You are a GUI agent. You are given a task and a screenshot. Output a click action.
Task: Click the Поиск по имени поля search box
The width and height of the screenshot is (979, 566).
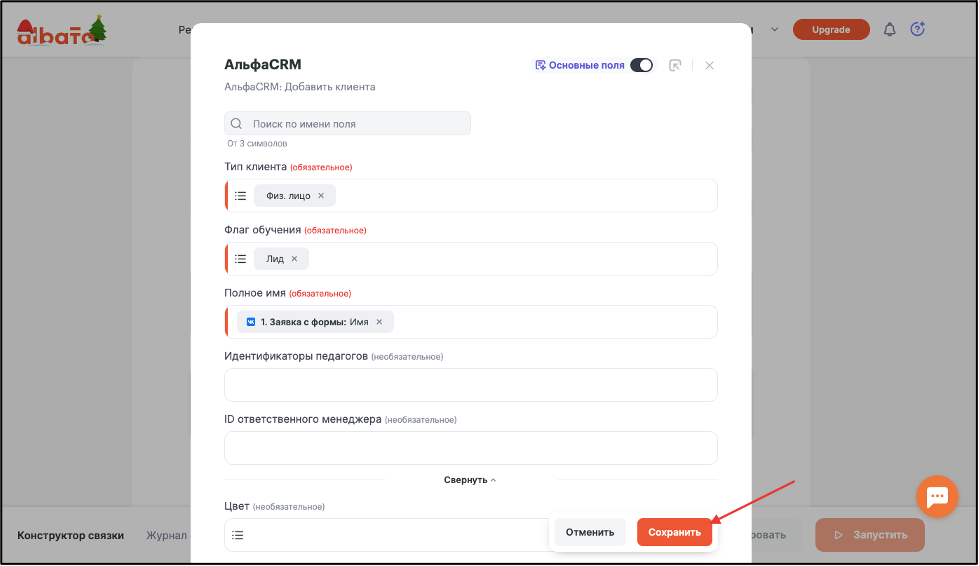347,124
